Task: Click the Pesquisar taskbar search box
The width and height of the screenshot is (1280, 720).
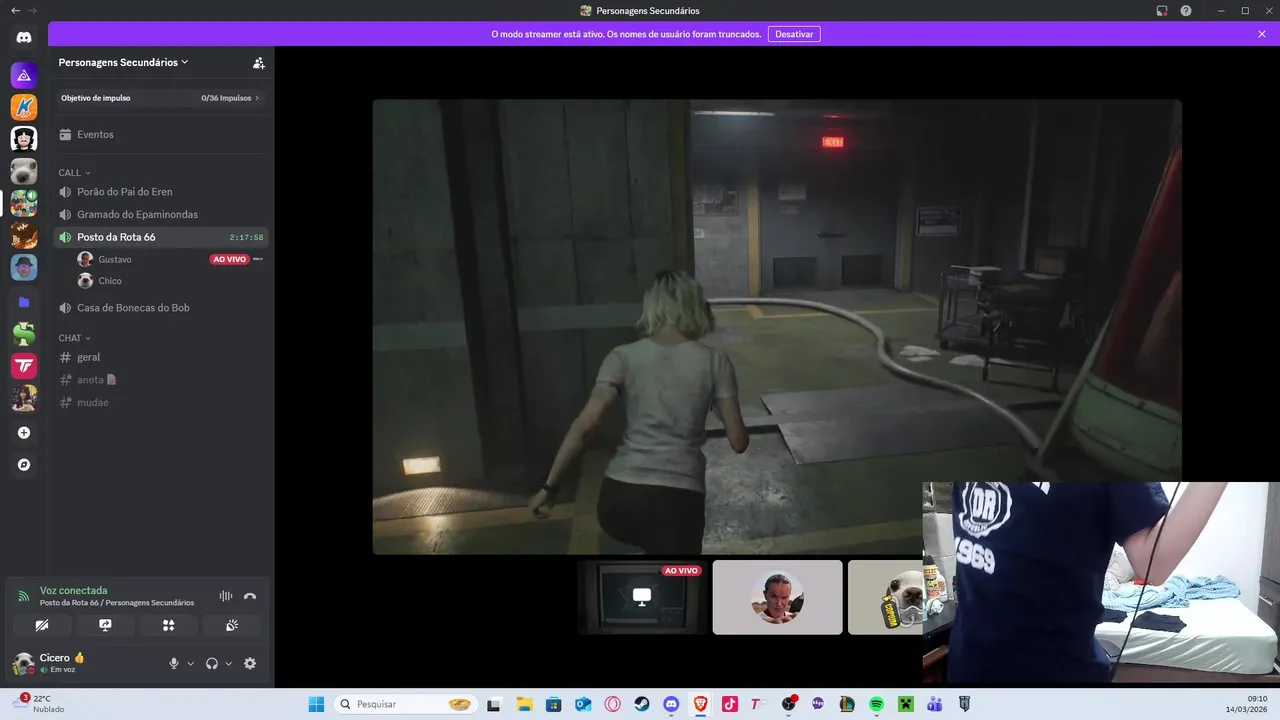Action: tap(405, 704)
